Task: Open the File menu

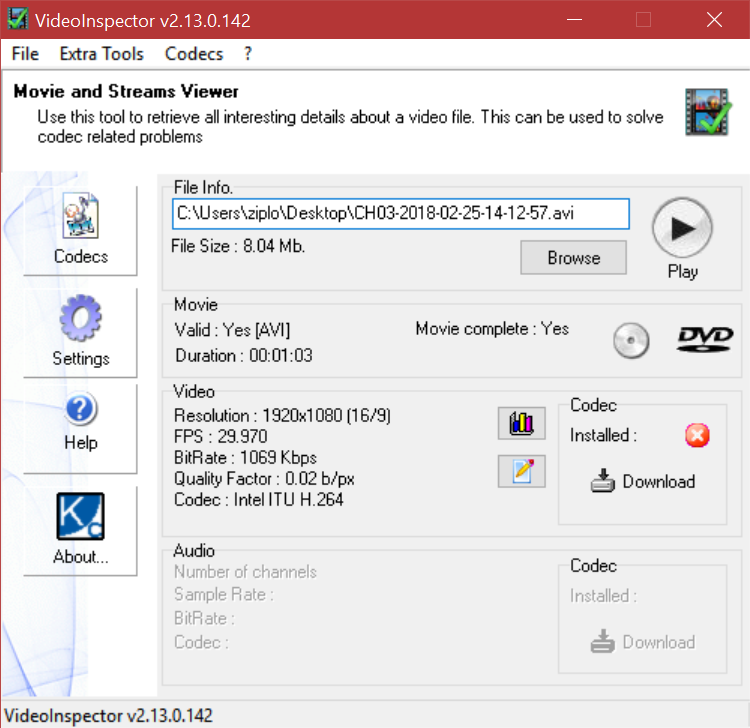Action: 25,54
